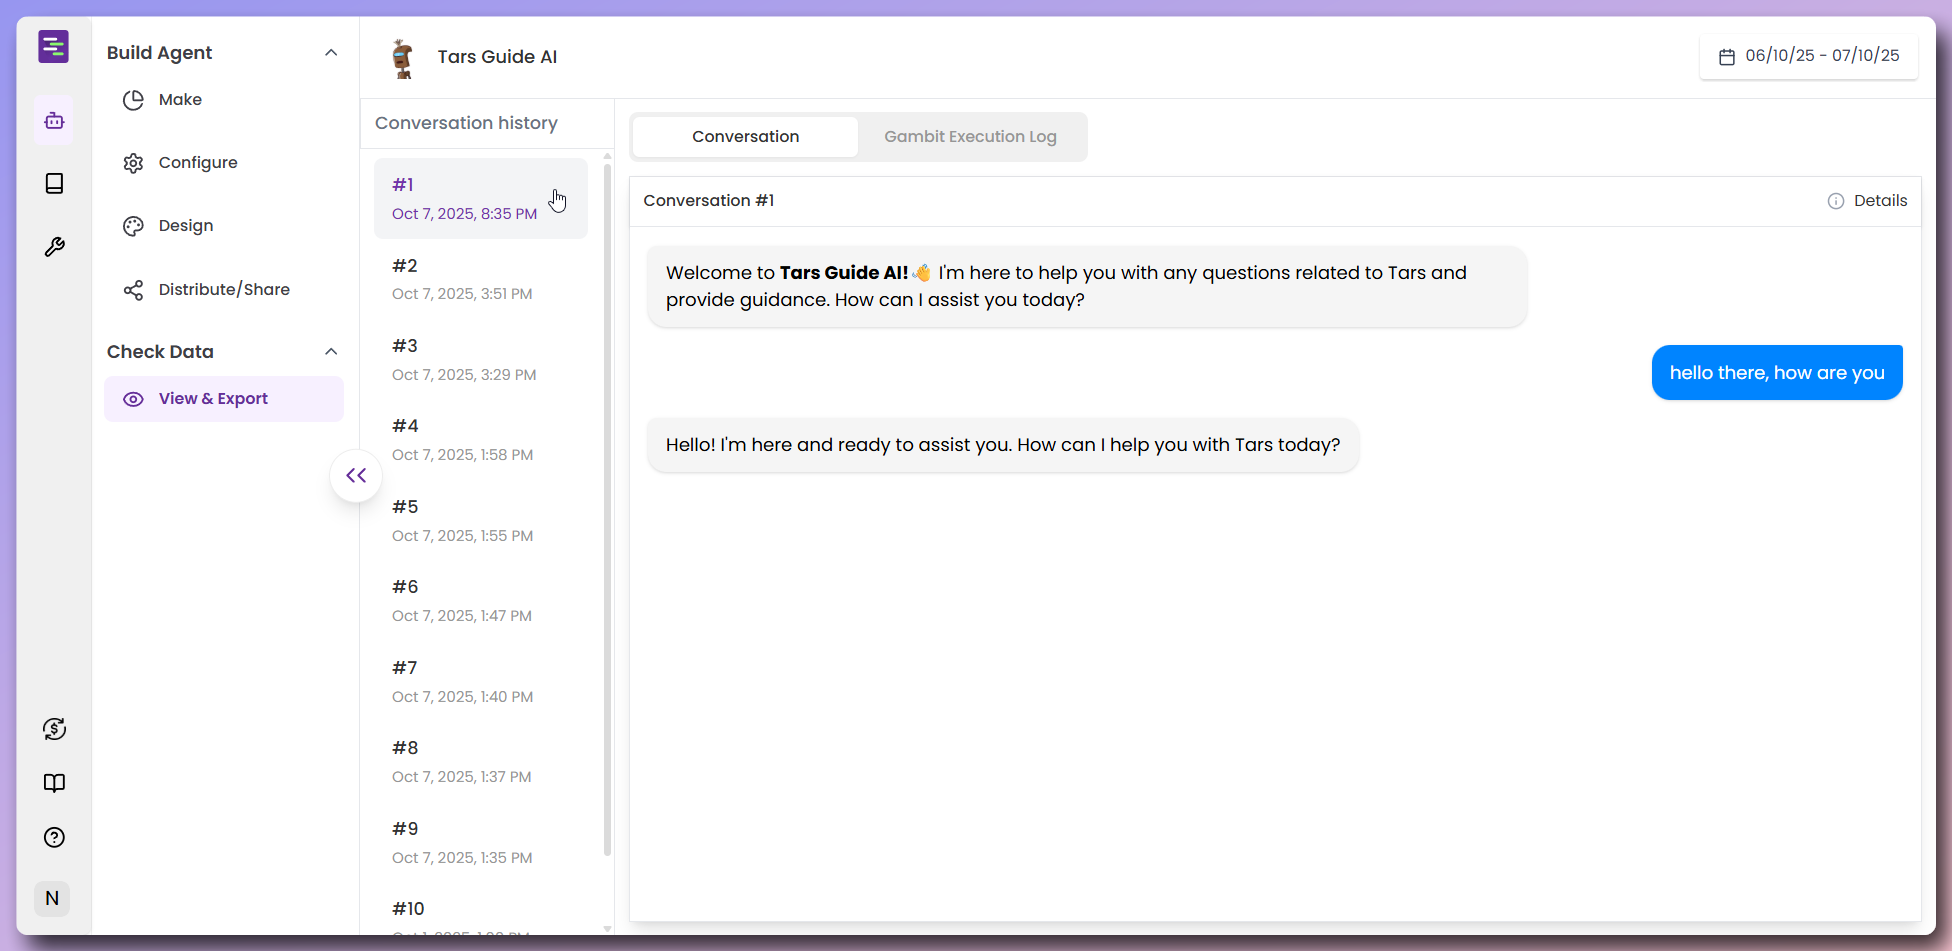Switch to the Conversation tab
The width and height of the screenshot is (1952, 951).
[x=745, y=137]
